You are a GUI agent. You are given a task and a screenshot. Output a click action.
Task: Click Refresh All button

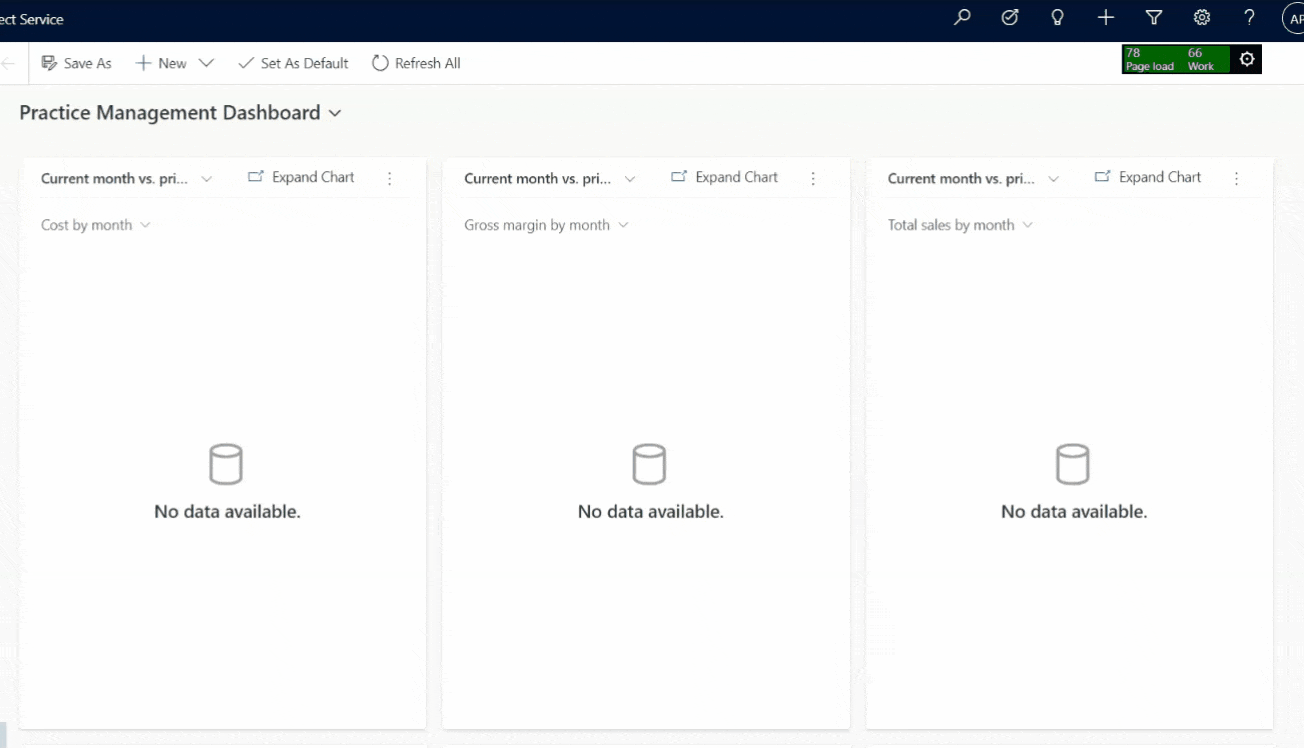[416, 63]
